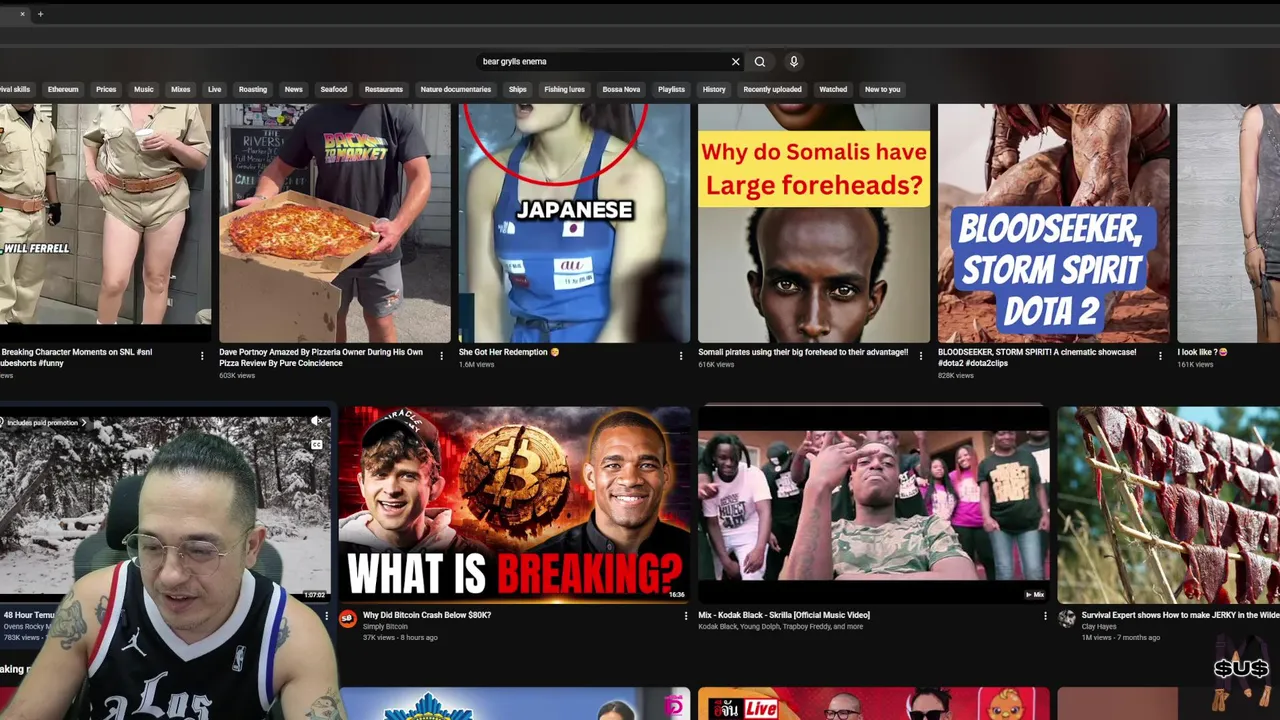Open Dave Portnoy Amazed By Pizzeria title
1280x720 pixels.
click(321, 358)
